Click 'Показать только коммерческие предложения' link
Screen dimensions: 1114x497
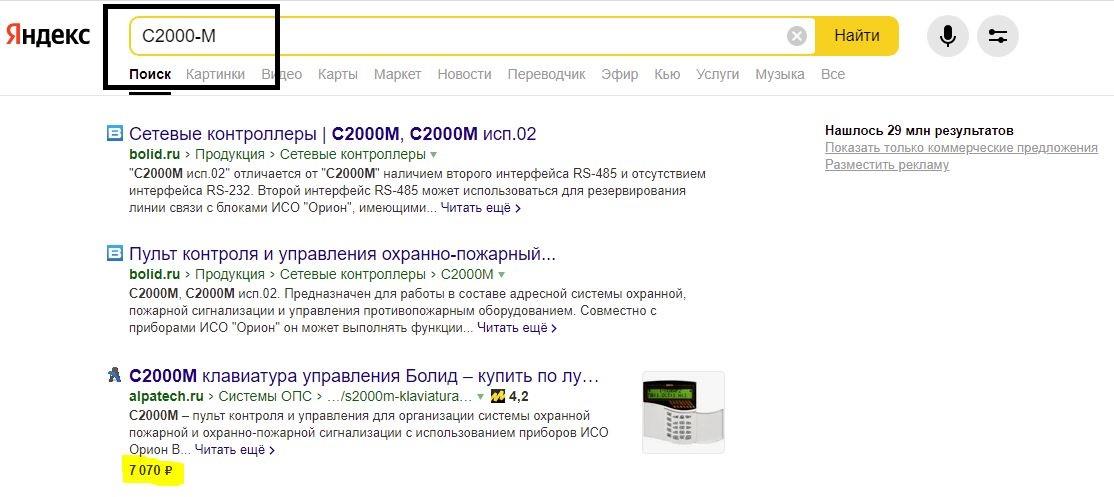point(960,148)
